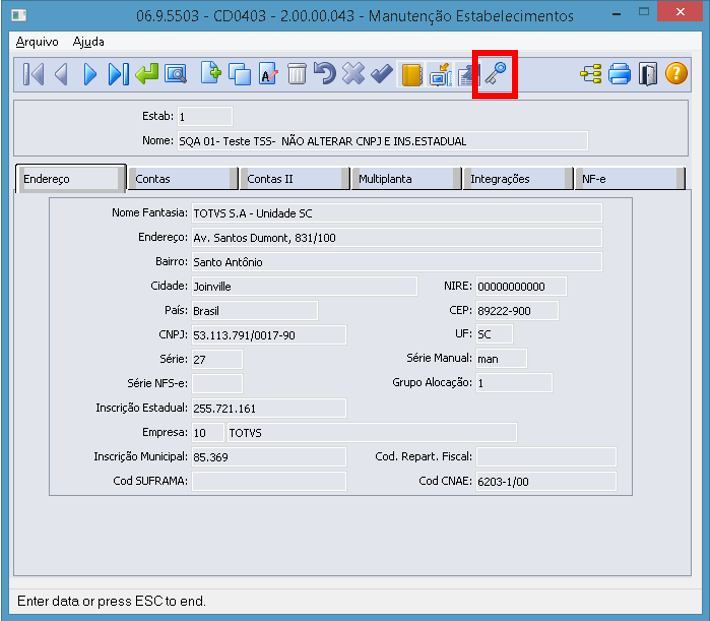Click the Nome field with SQA 01 text

coord(383,141)
